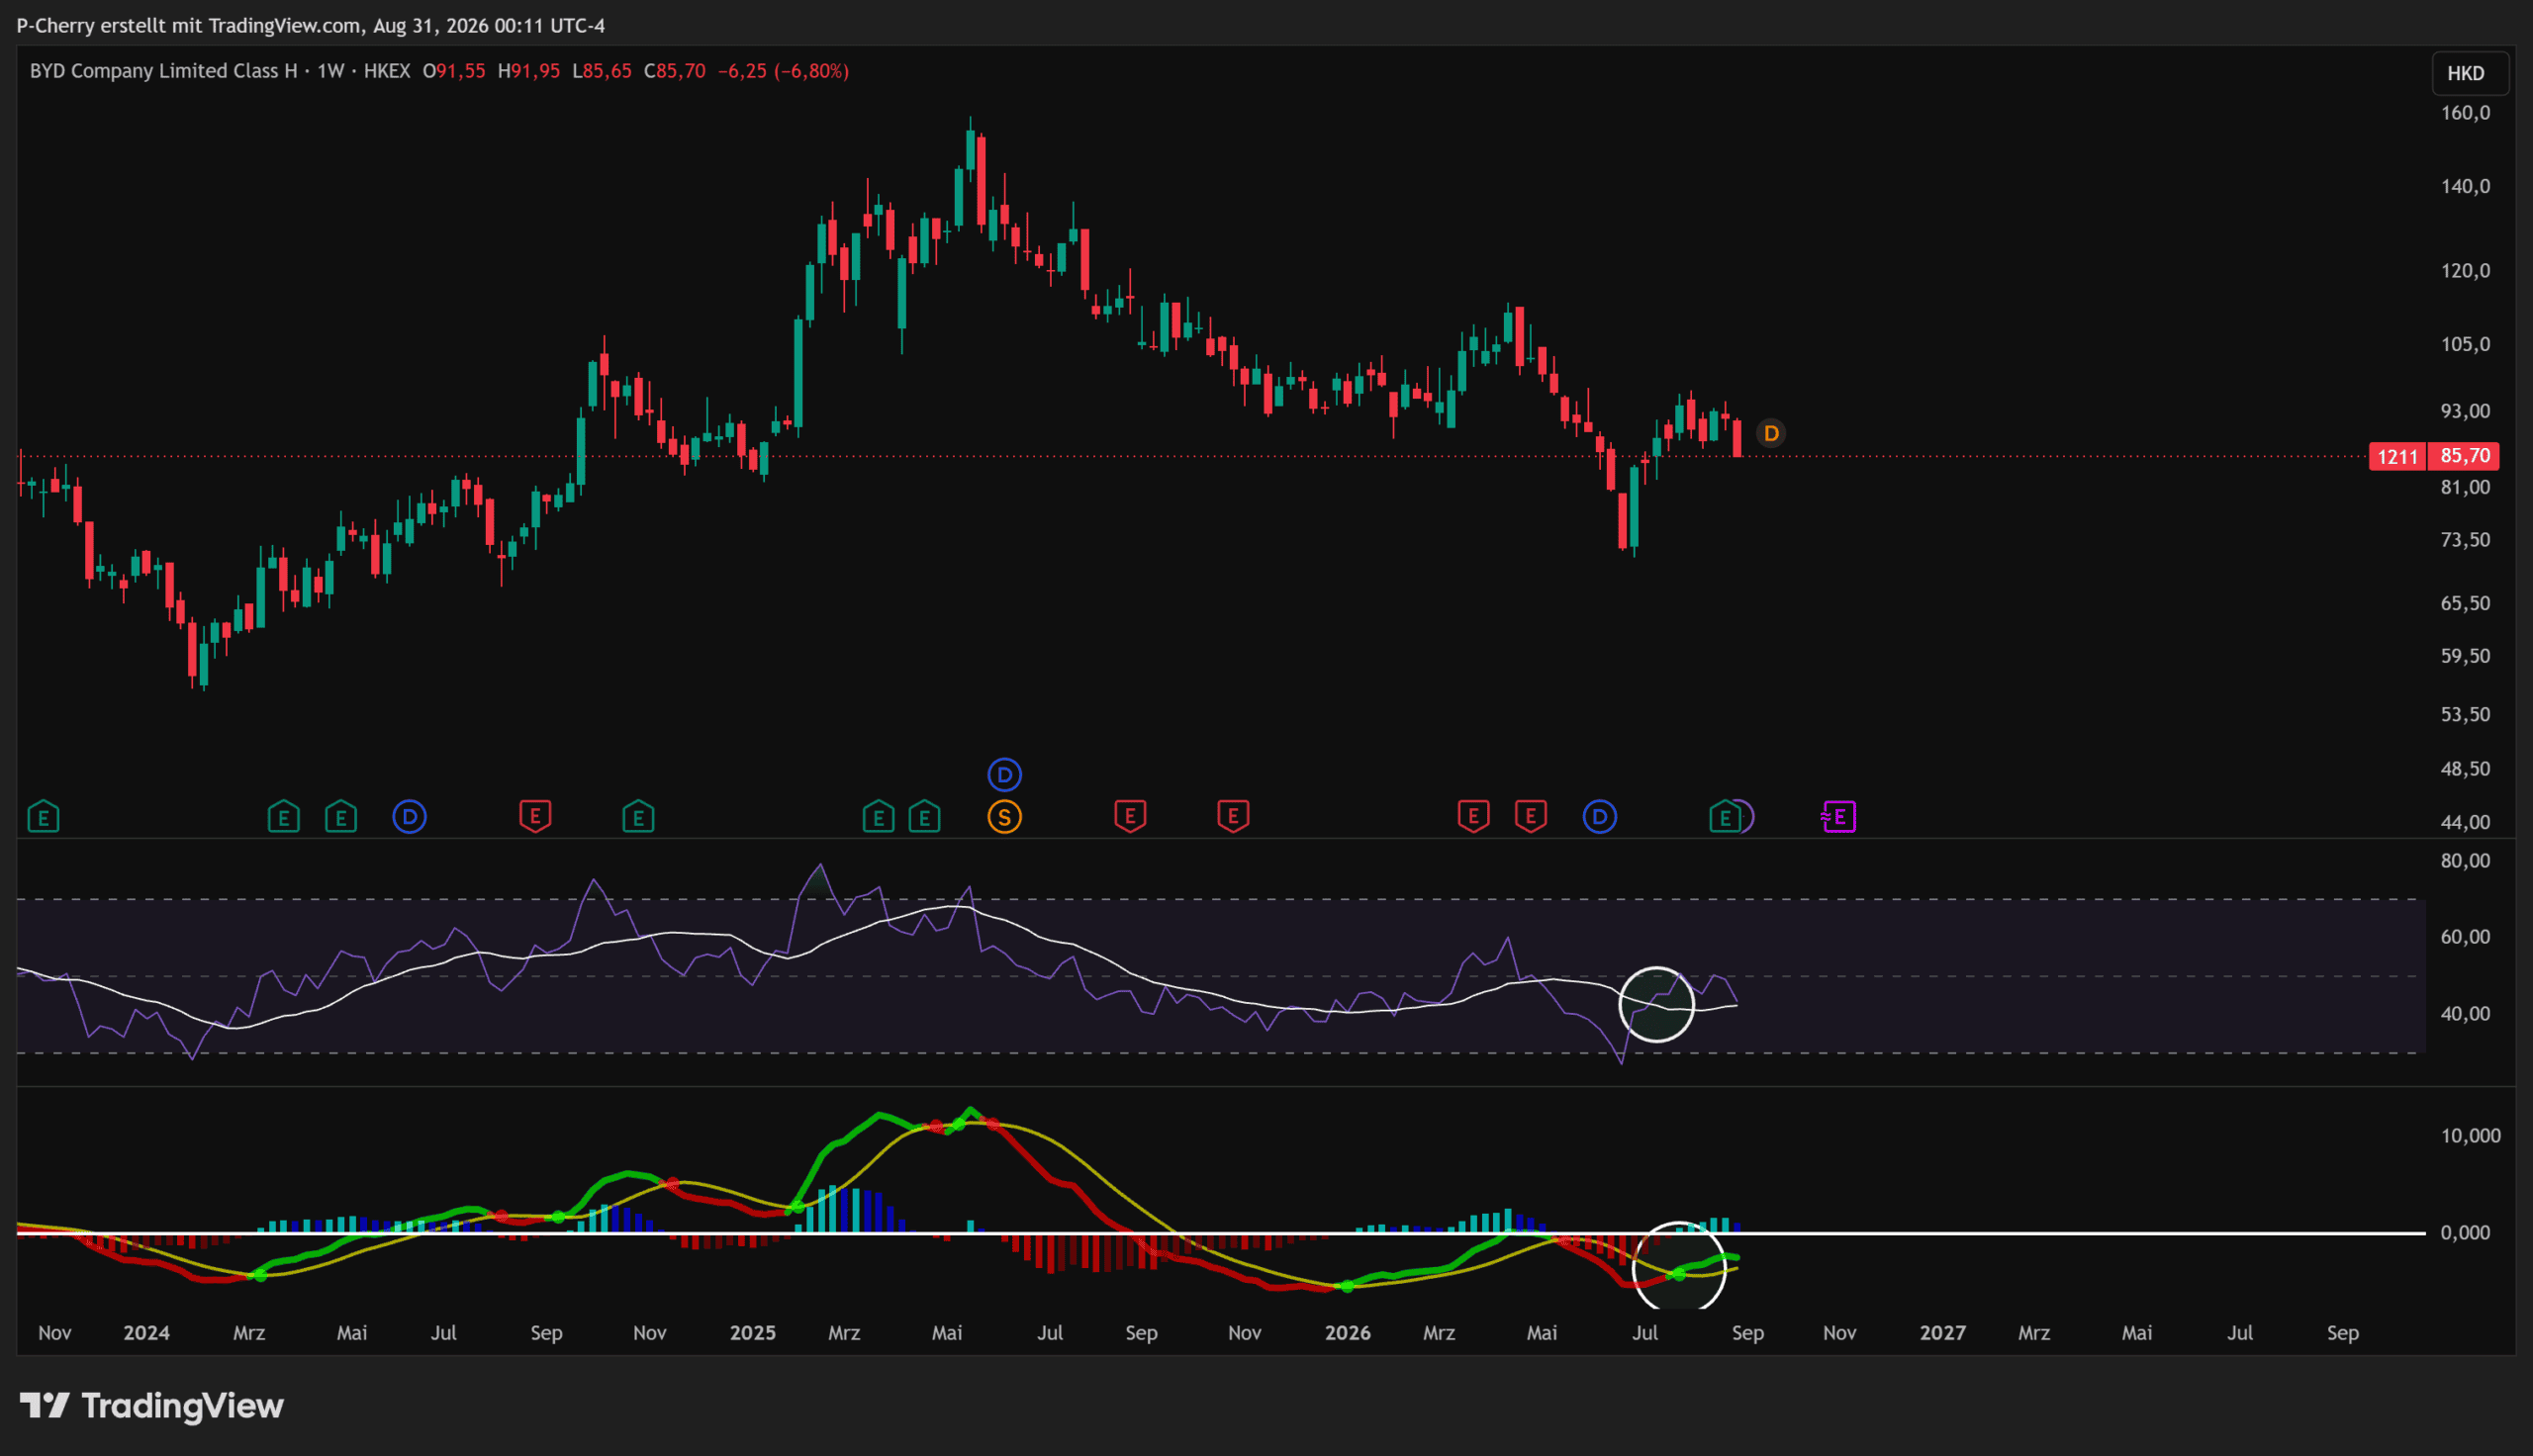Click the 120,0 price scale label

click(2466, 270)
